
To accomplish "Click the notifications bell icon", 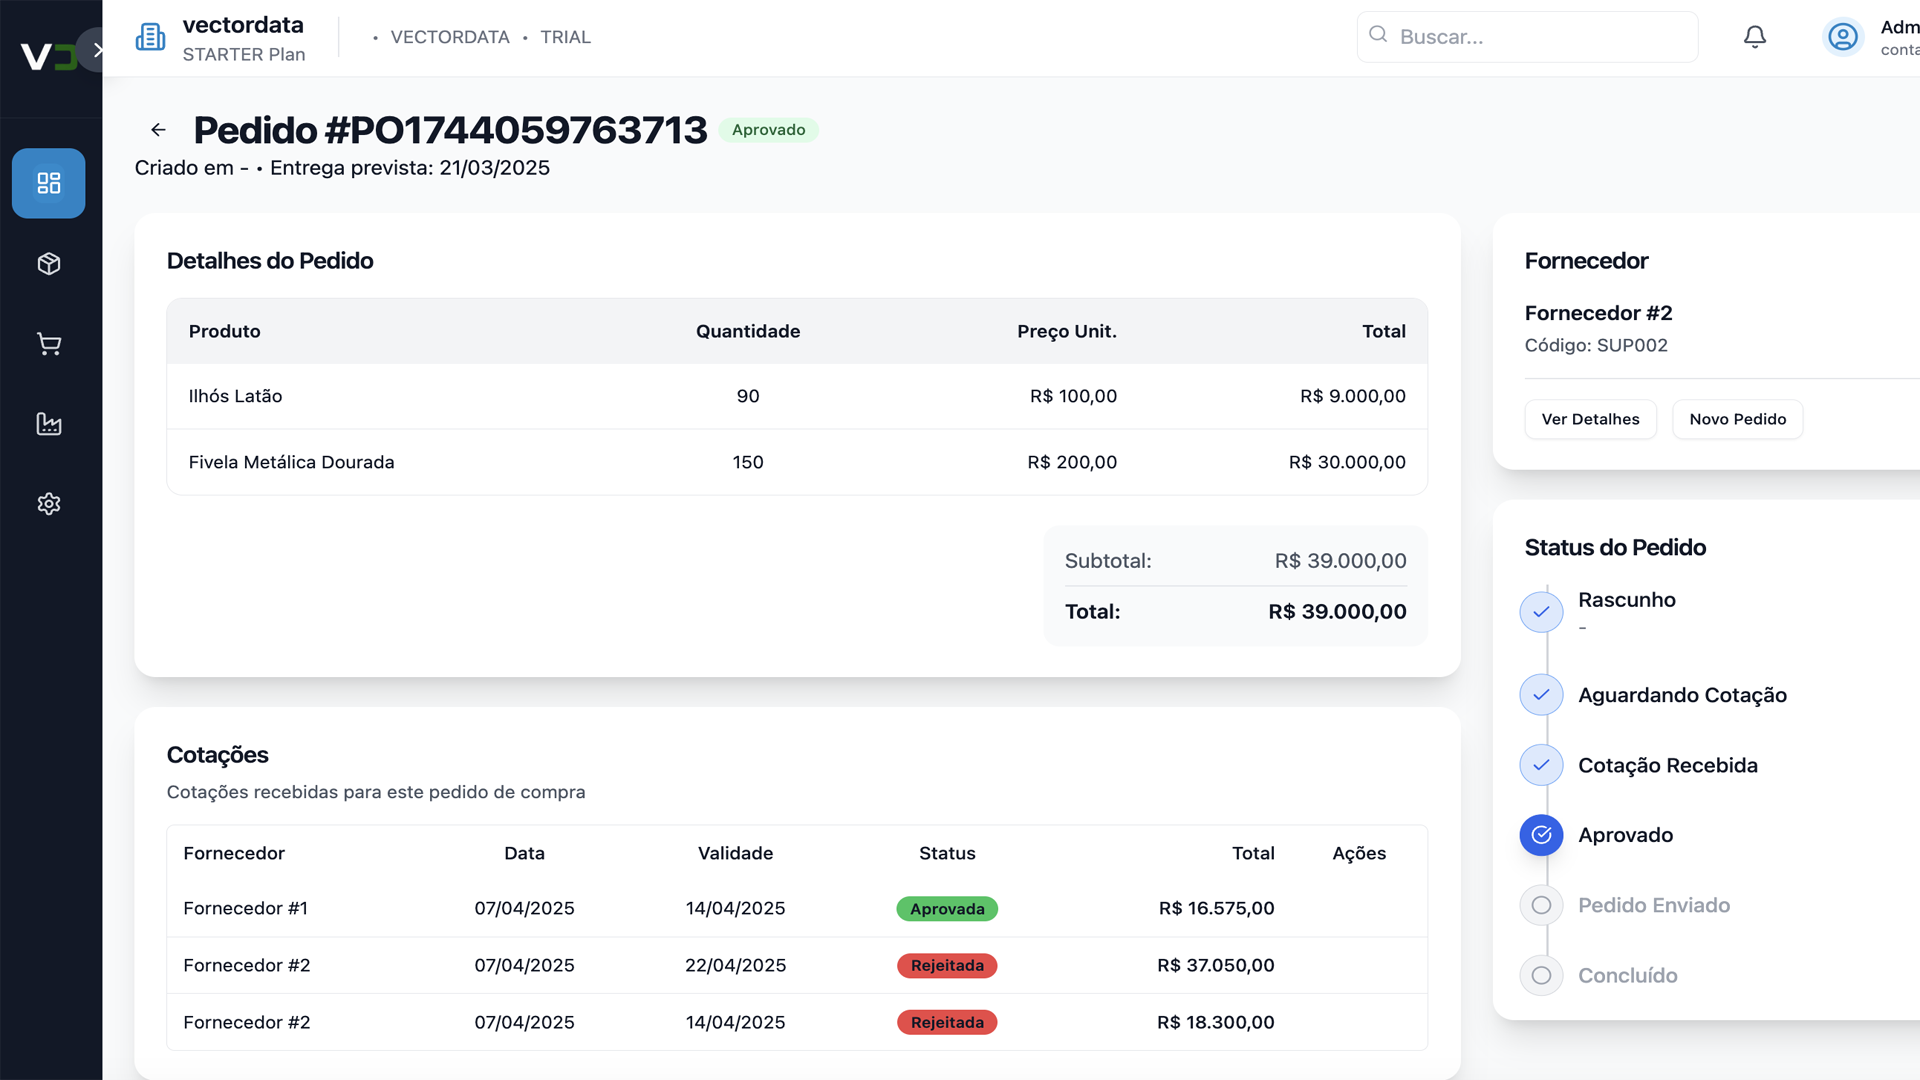I will point(1754,37).
